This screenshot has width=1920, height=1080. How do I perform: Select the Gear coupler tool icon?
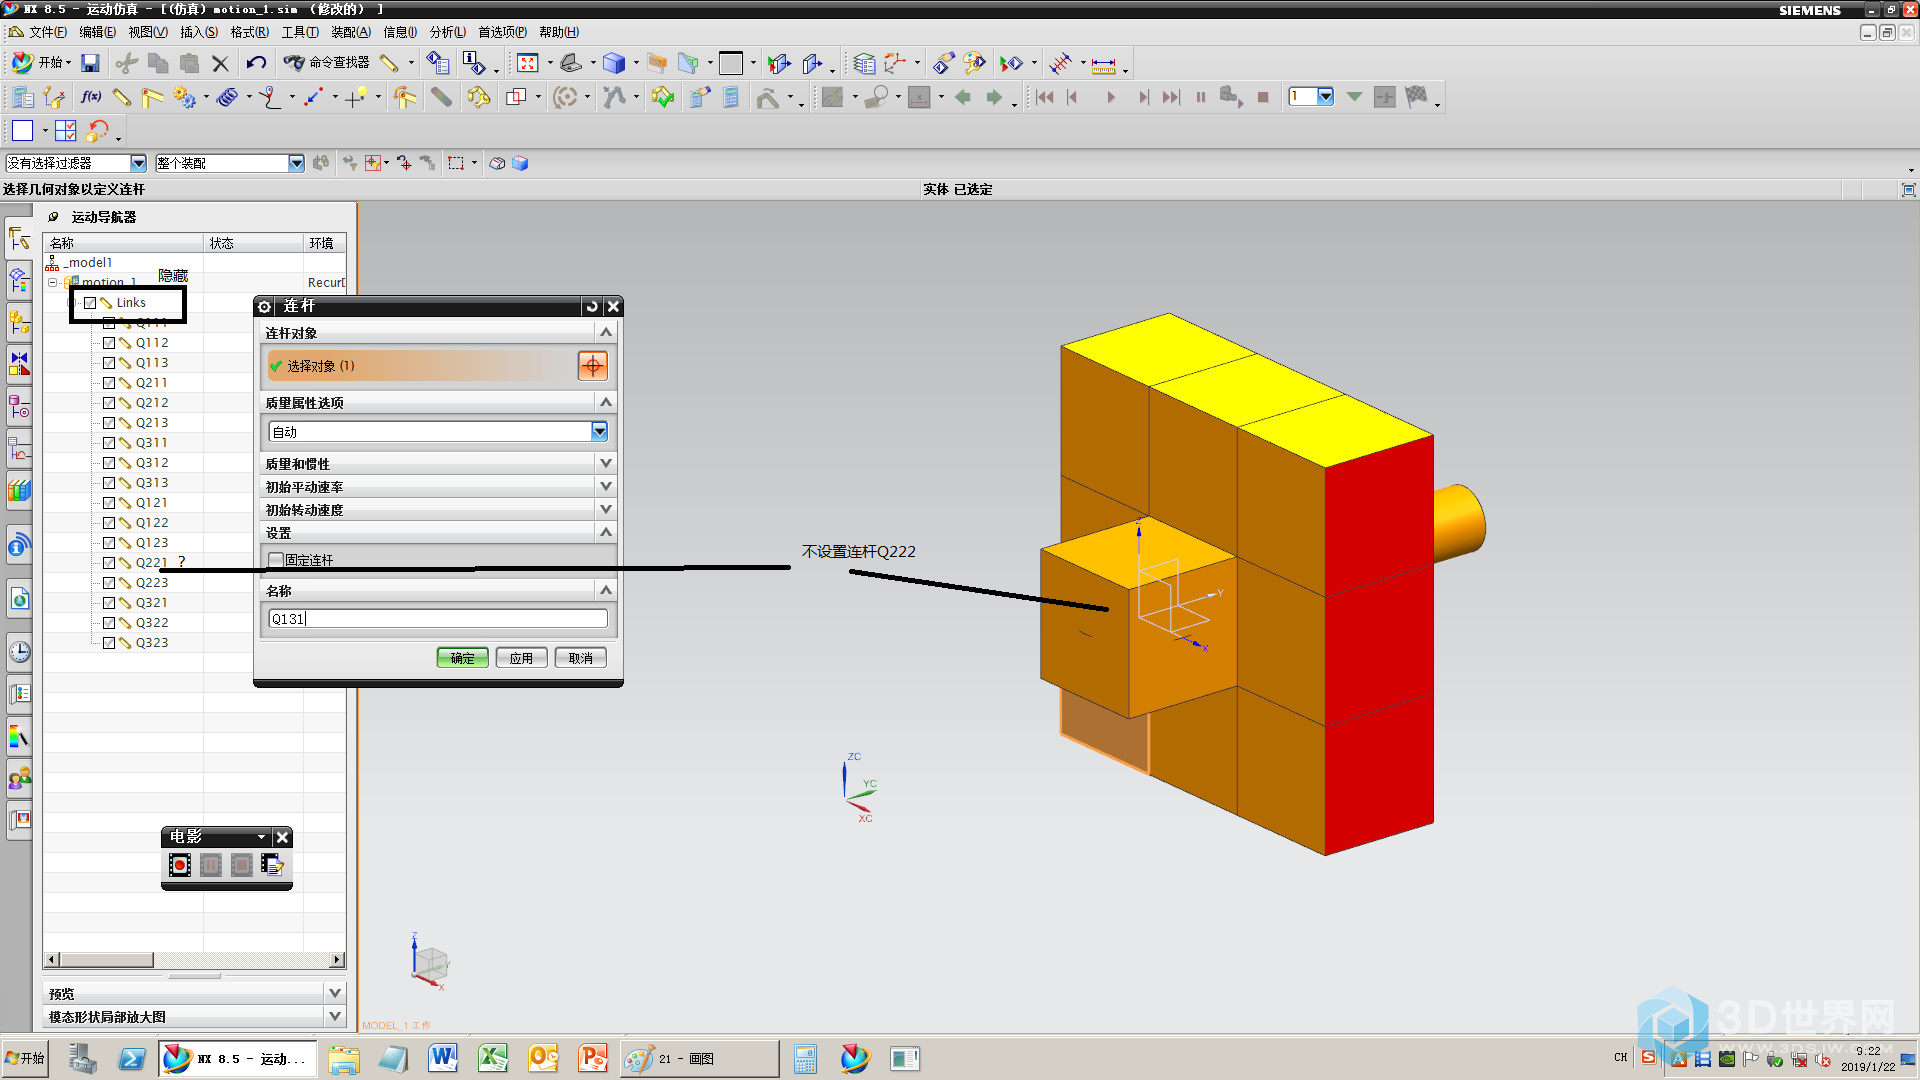click(x=184, y=97)
